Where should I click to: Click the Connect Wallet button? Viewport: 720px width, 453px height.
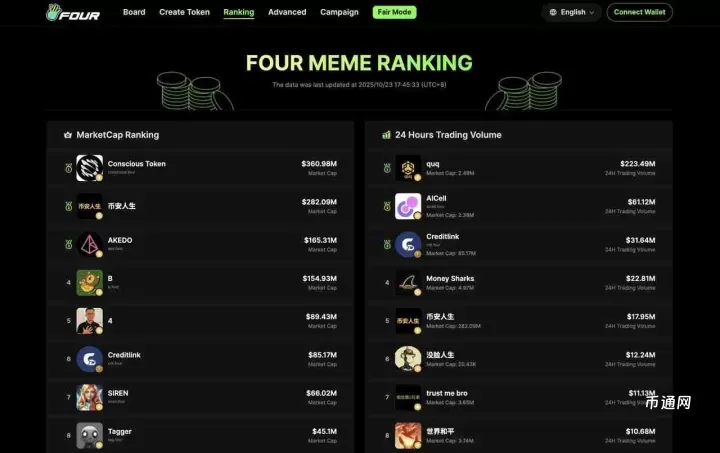pos(639,12)
